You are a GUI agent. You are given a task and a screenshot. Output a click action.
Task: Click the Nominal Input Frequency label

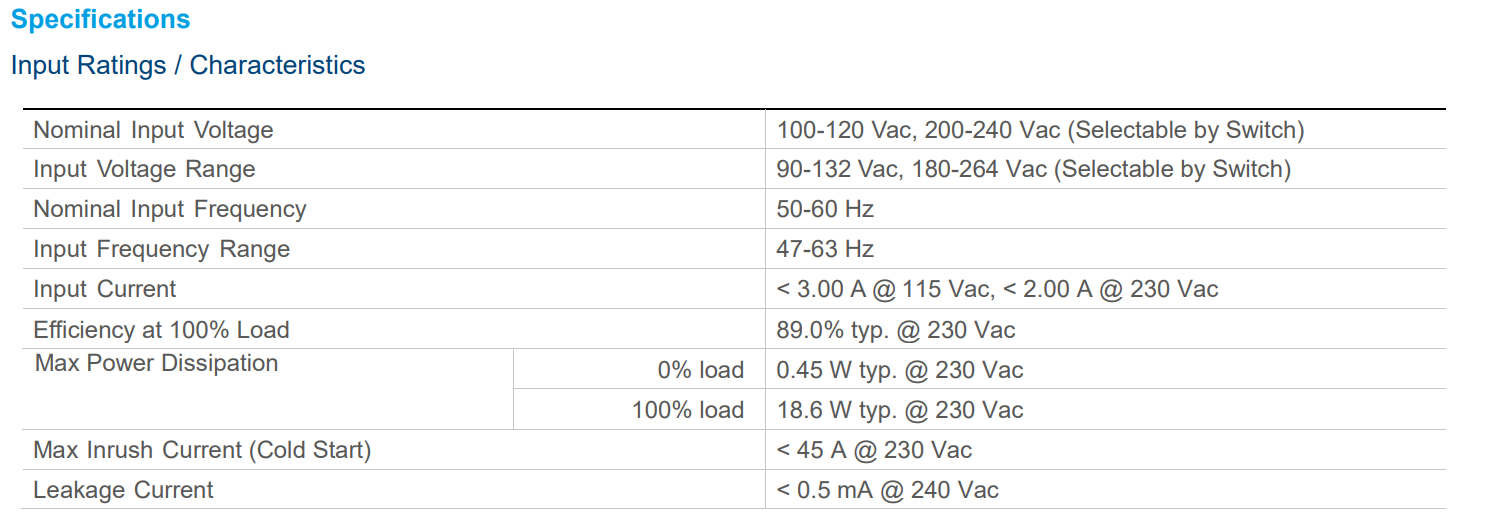click(x=170, y=210)
